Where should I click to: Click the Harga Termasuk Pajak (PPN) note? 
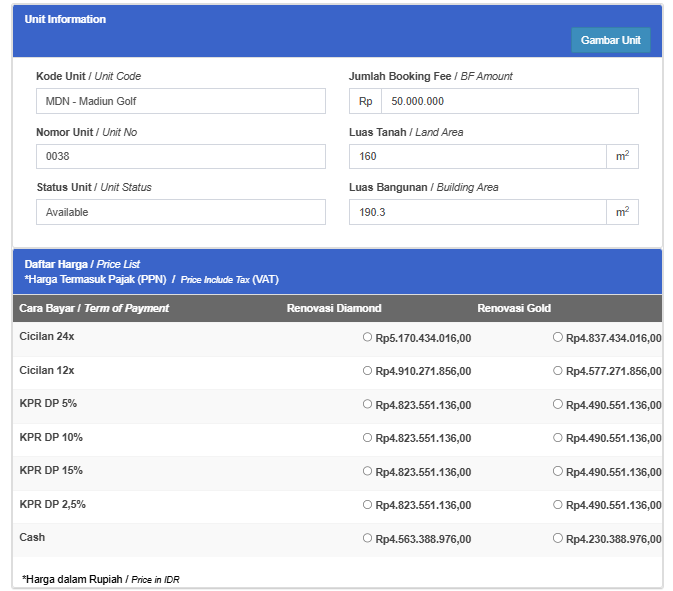(152, 279)
